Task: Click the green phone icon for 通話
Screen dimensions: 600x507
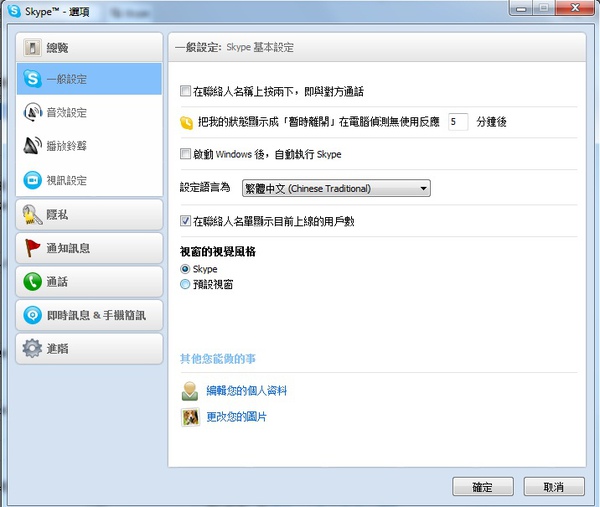Action: 33,282
